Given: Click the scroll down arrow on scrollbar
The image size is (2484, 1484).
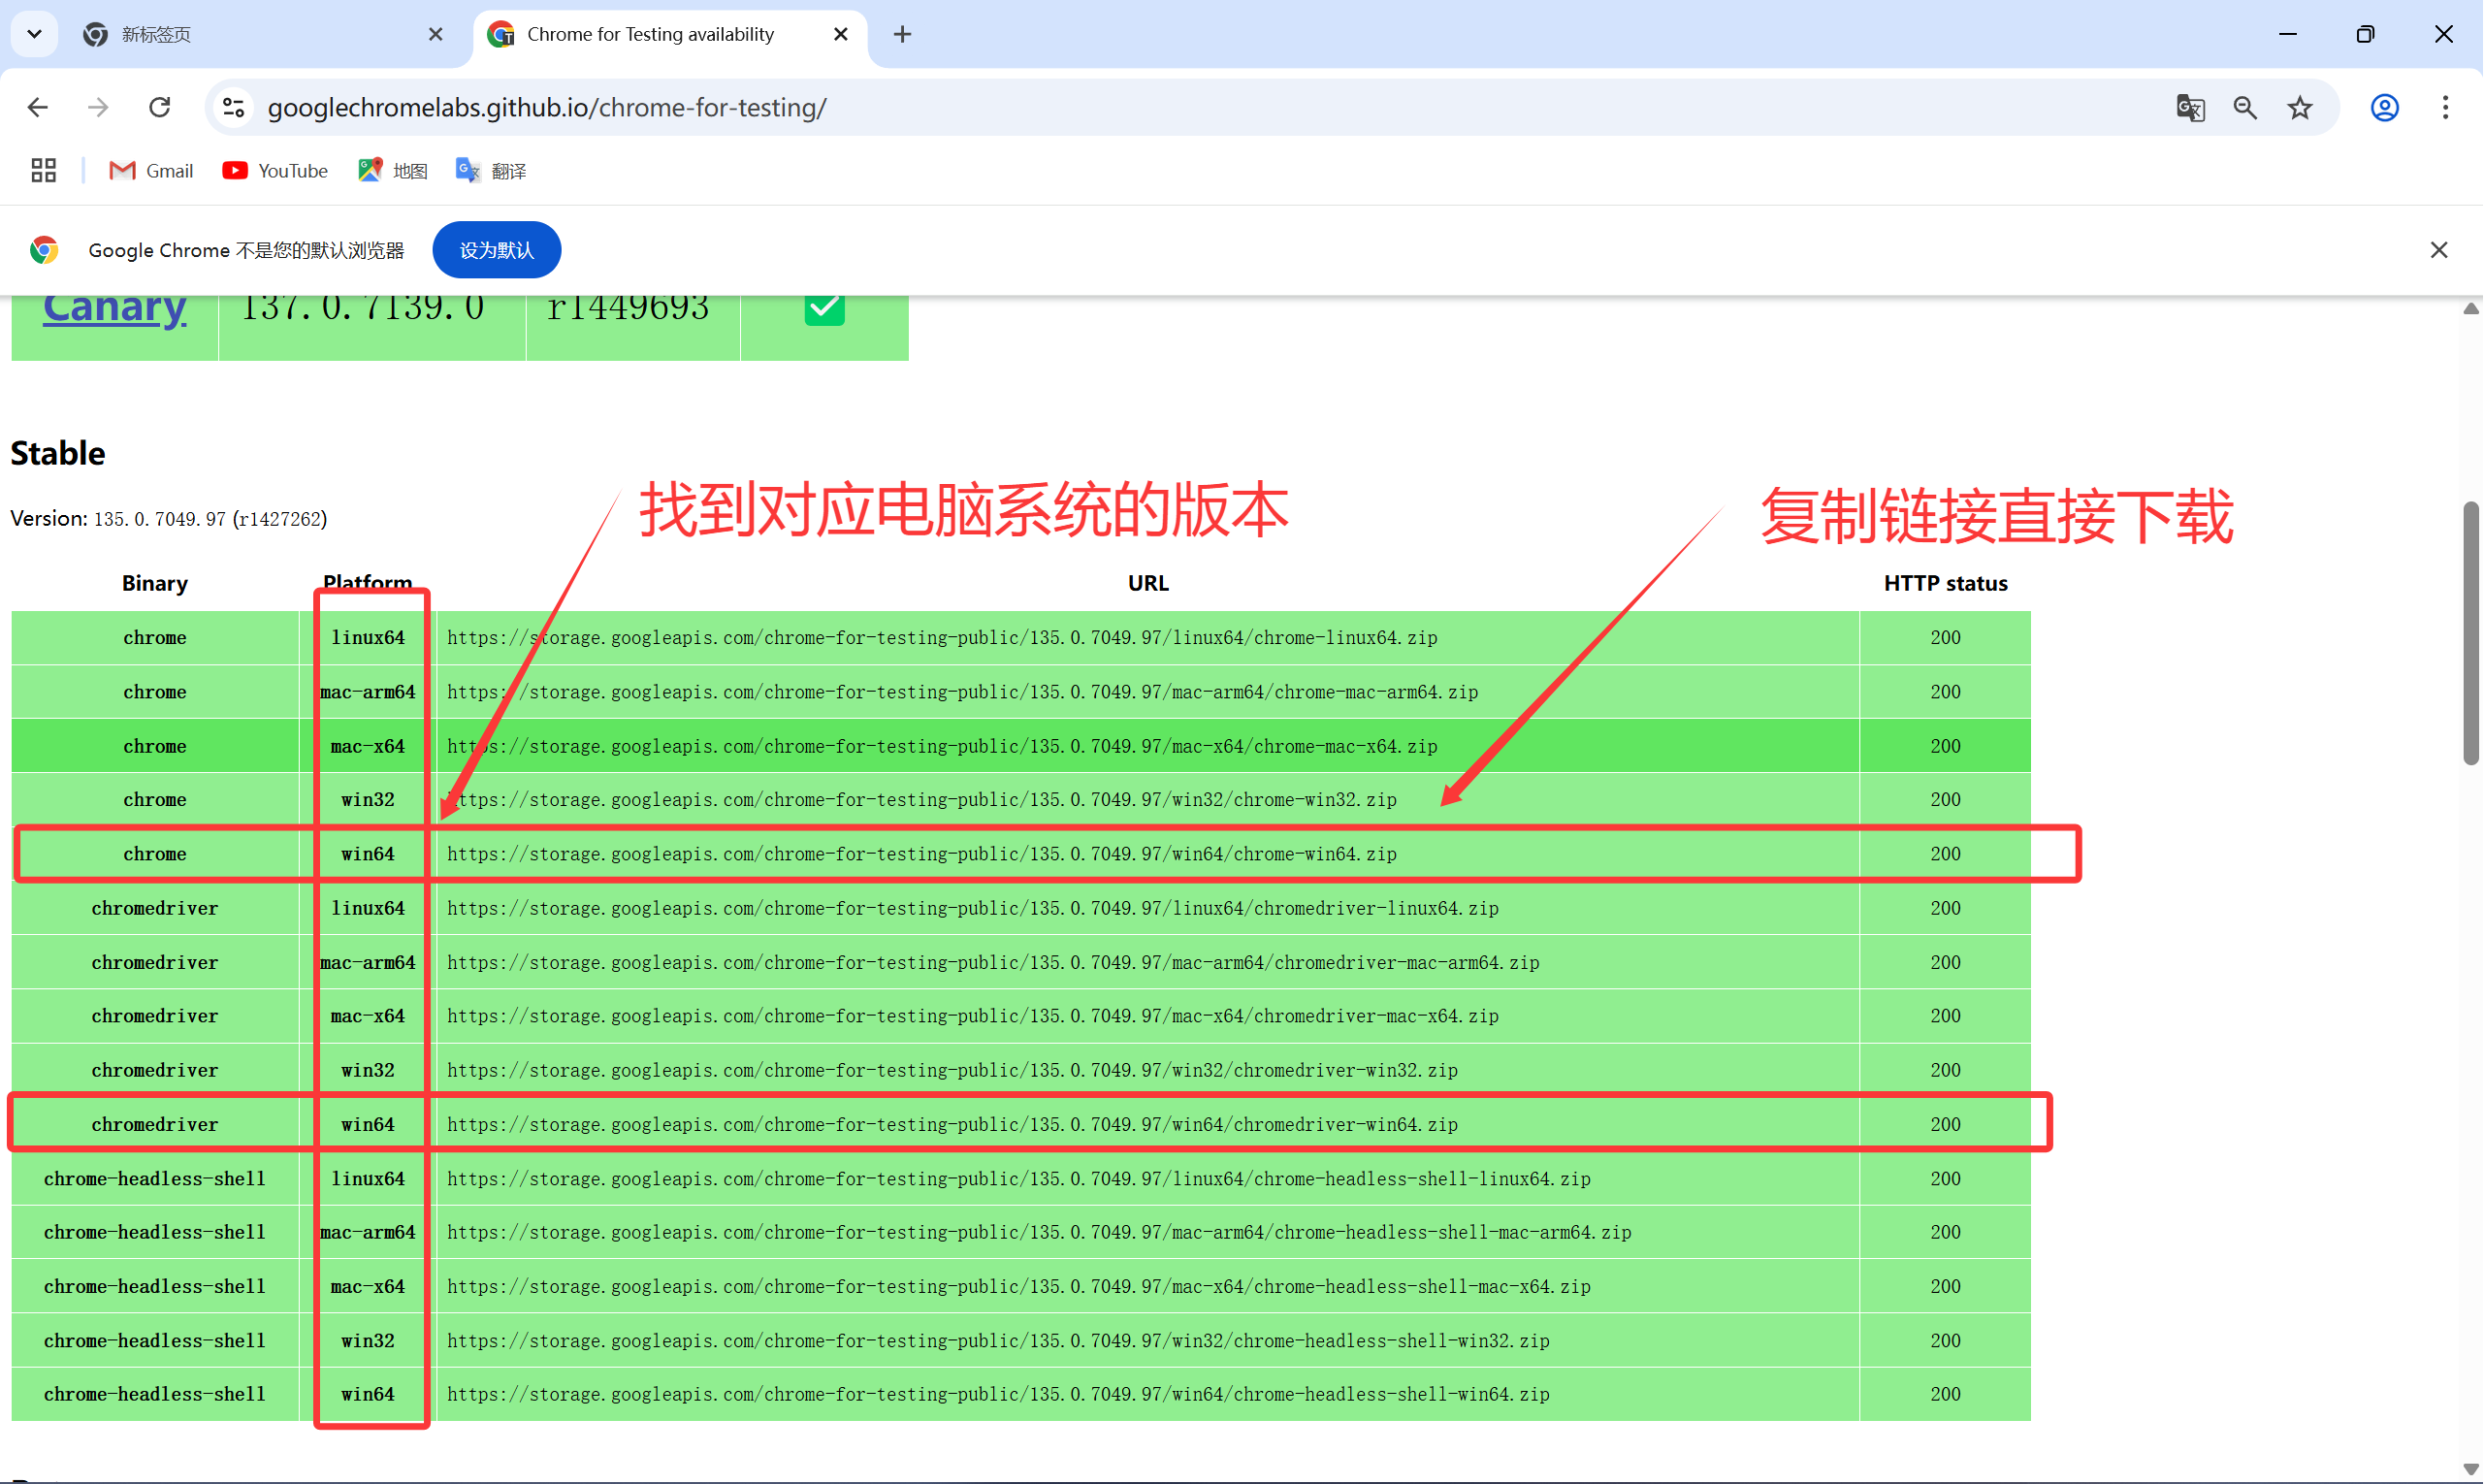Looking at the screenshot, I should pos(2470,1469).
